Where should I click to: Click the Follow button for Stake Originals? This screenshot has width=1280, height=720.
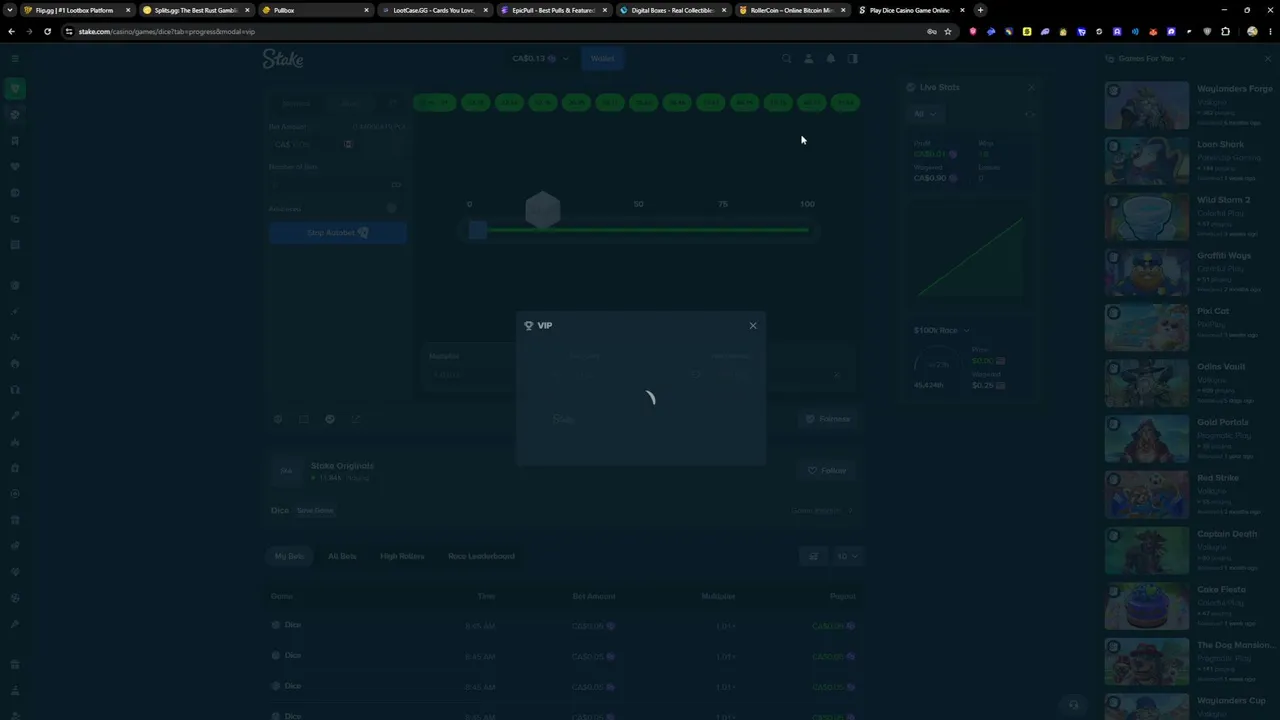(x=827, y=470)
